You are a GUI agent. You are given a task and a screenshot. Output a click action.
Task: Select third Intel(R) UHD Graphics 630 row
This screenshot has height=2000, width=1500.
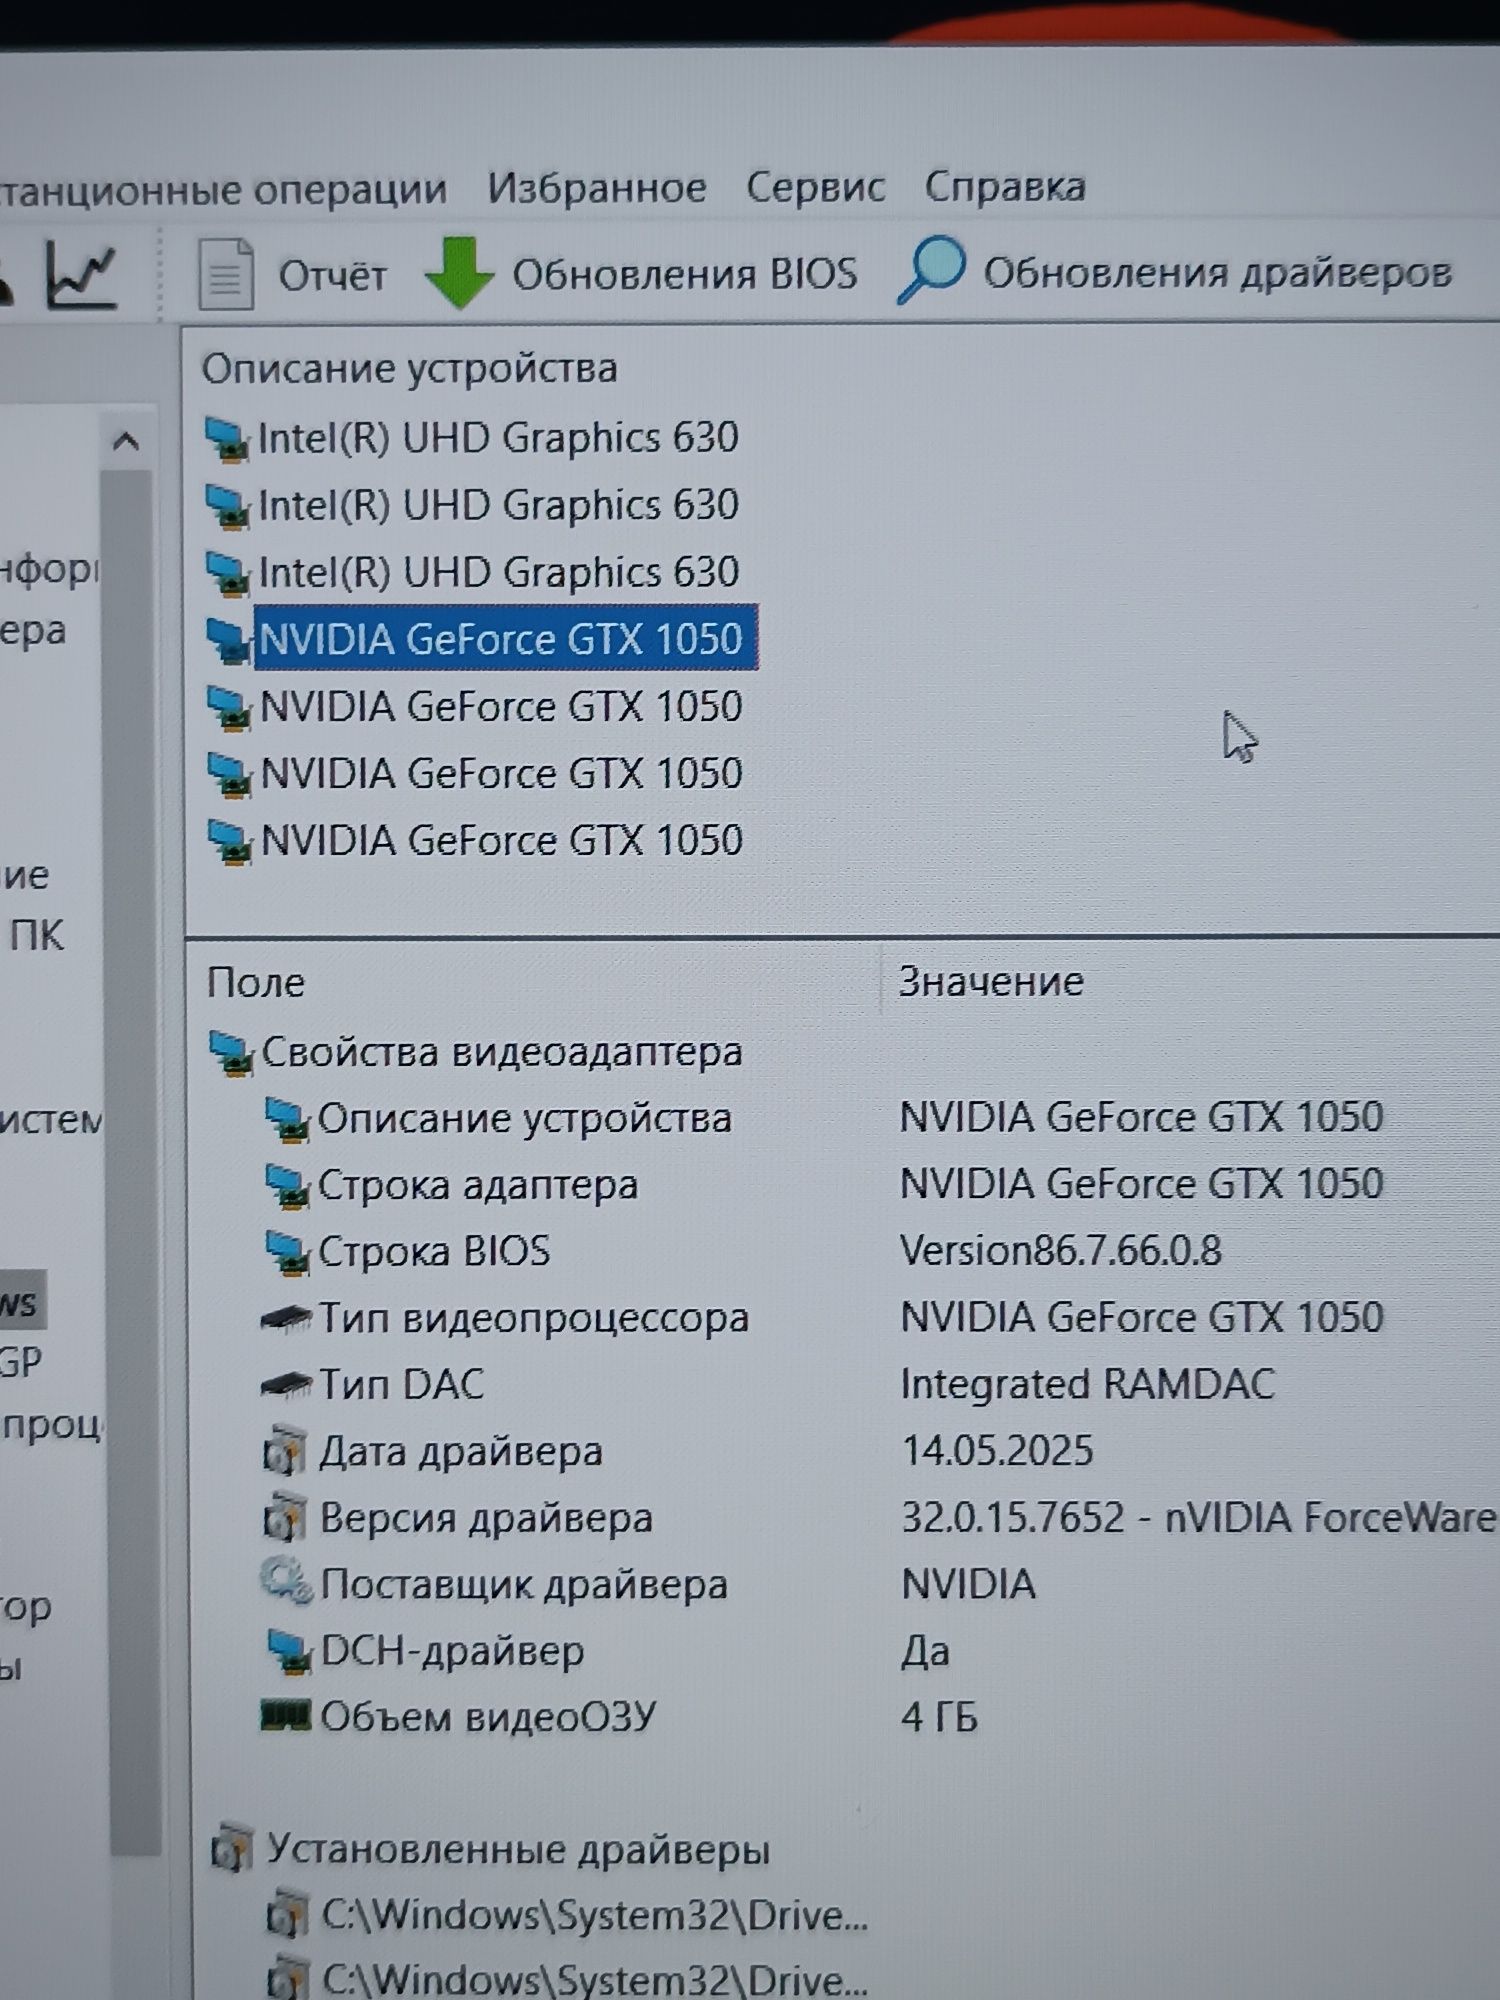[498, 572]
